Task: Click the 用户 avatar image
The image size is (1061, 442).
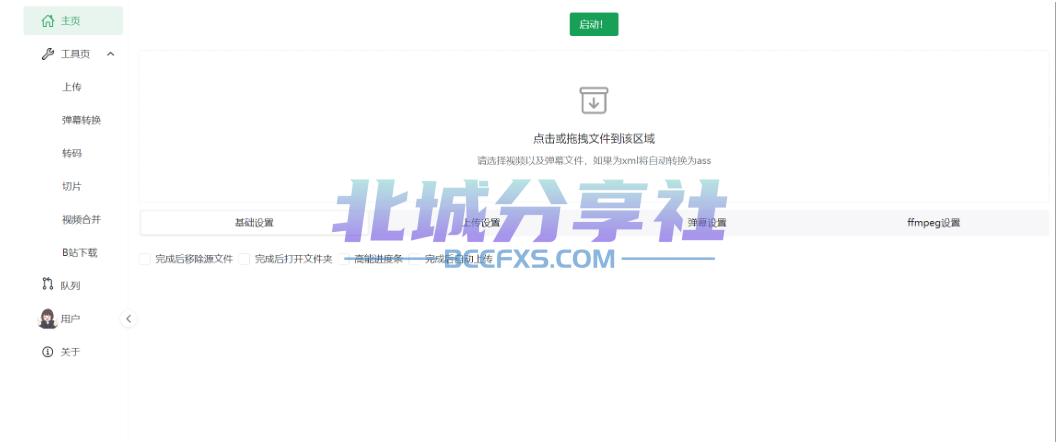Action: (47, 319)
